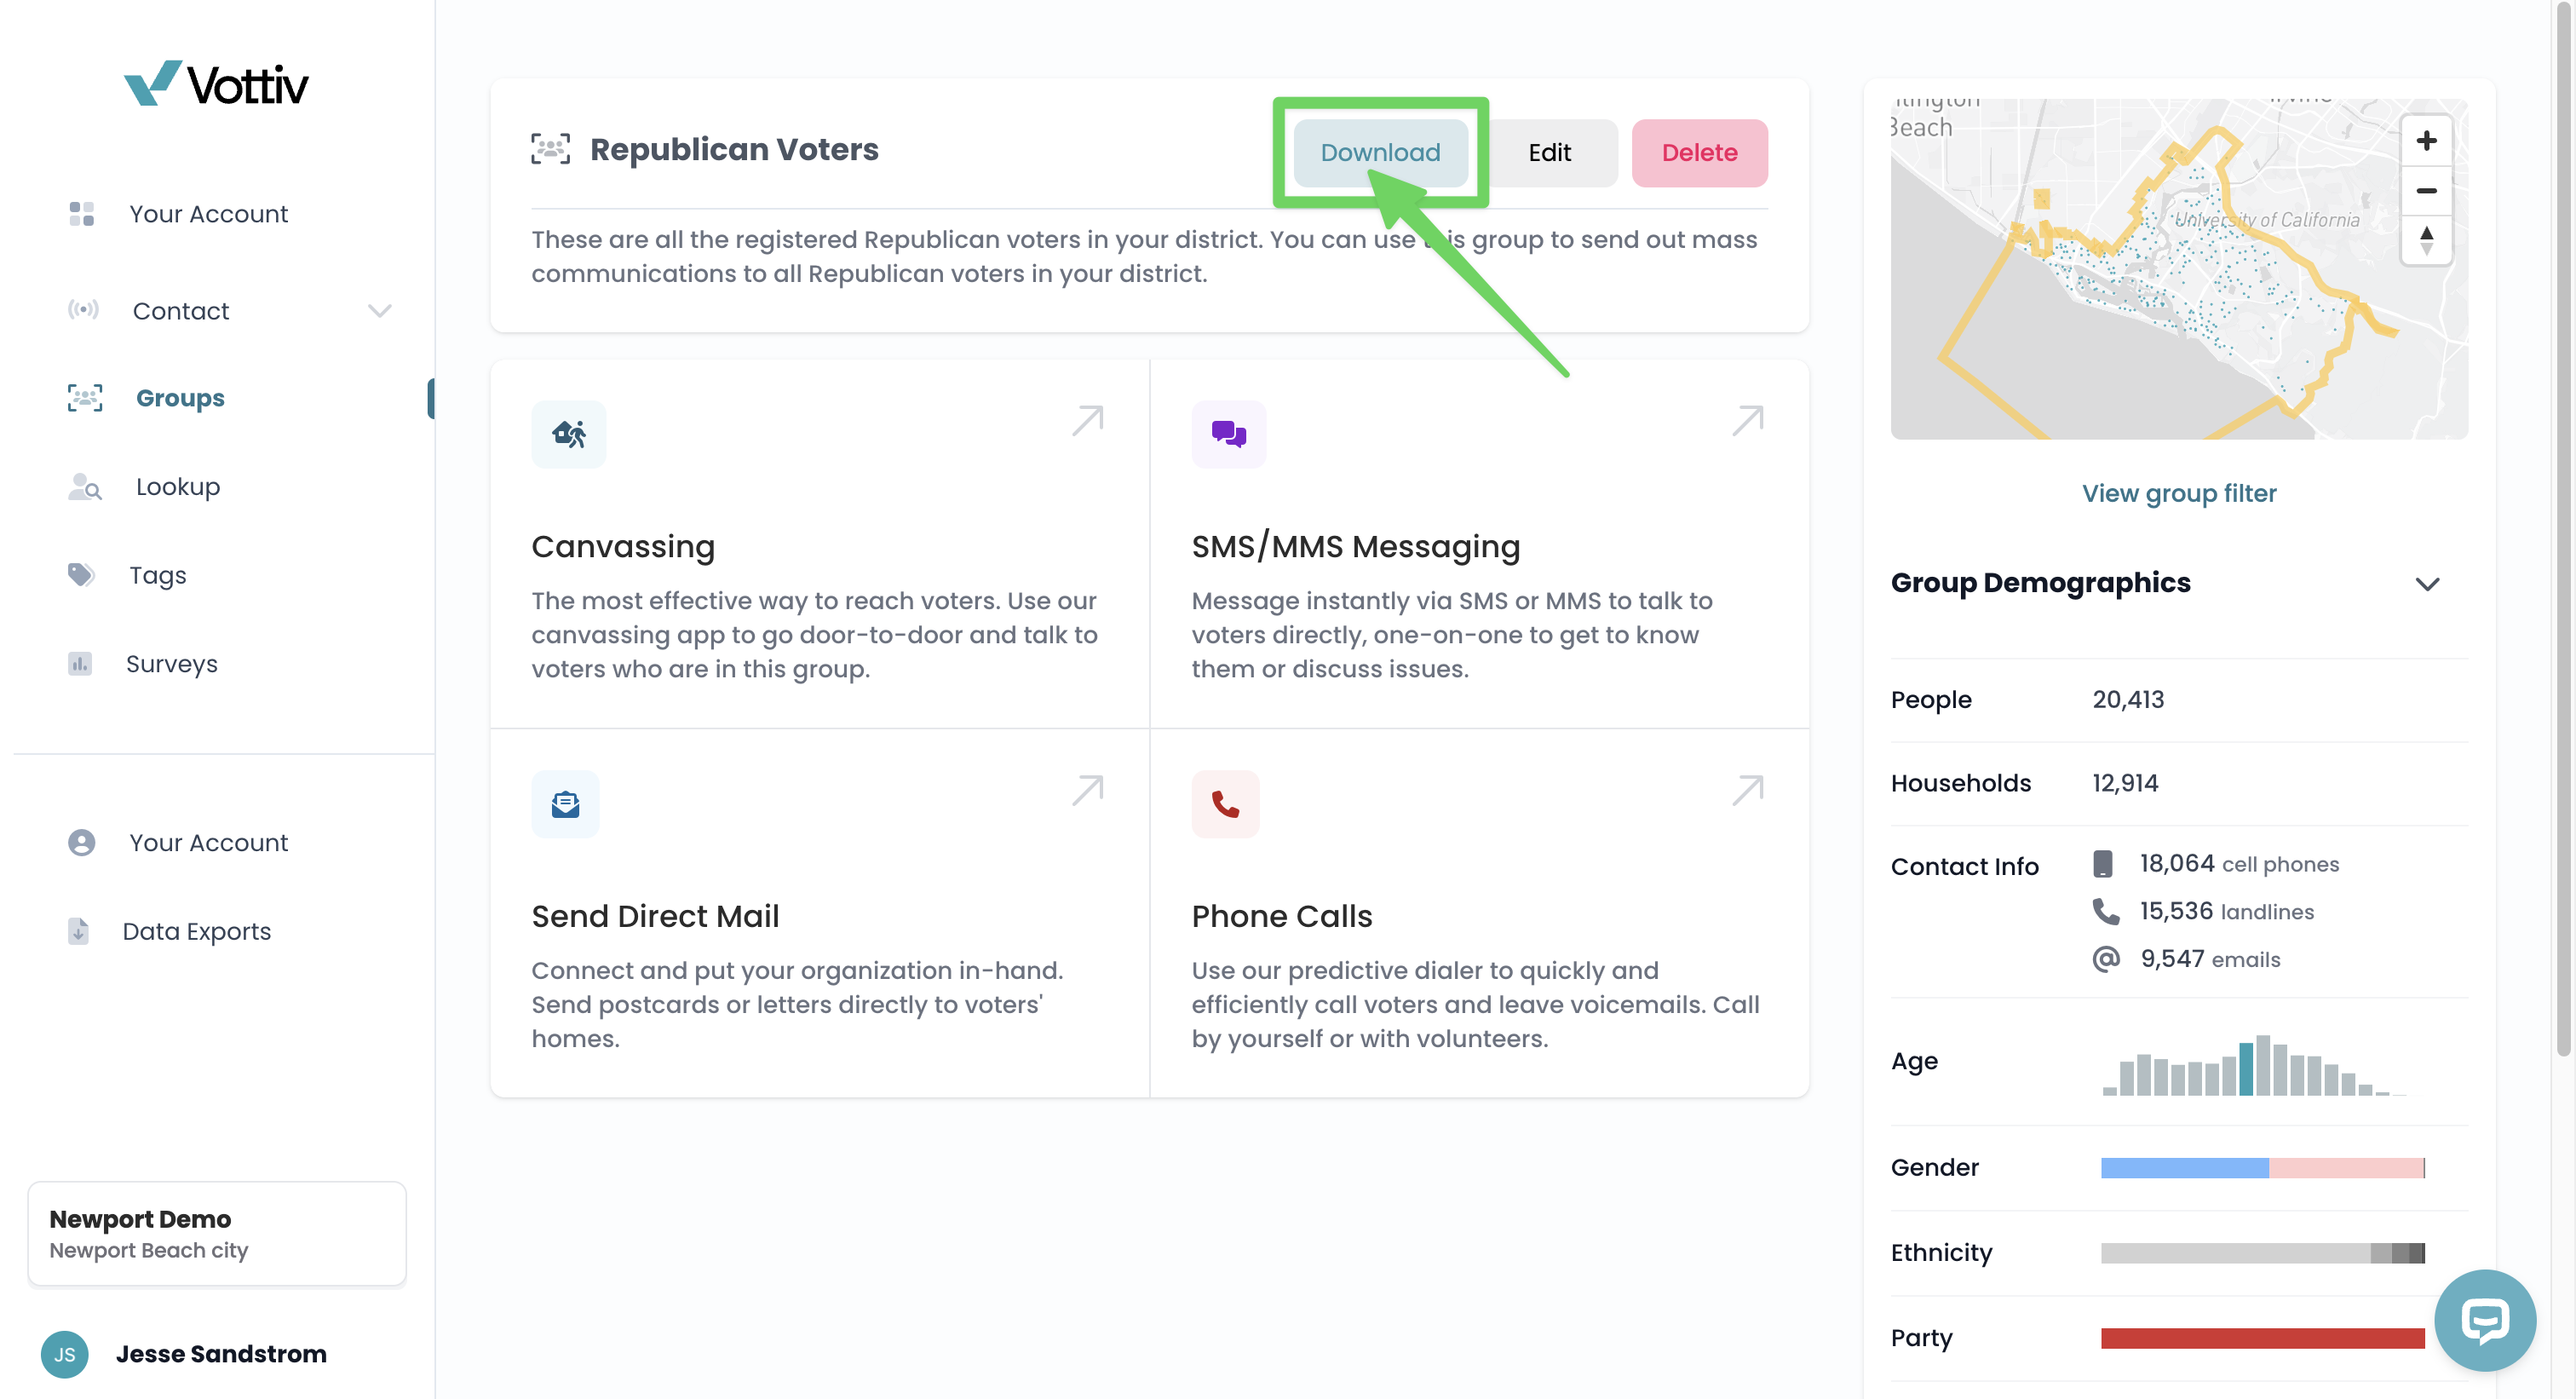The width and height of the screenshot is (2576, 1399).
Task: Zoom in on the map
Action: (x=2425, y=141)
